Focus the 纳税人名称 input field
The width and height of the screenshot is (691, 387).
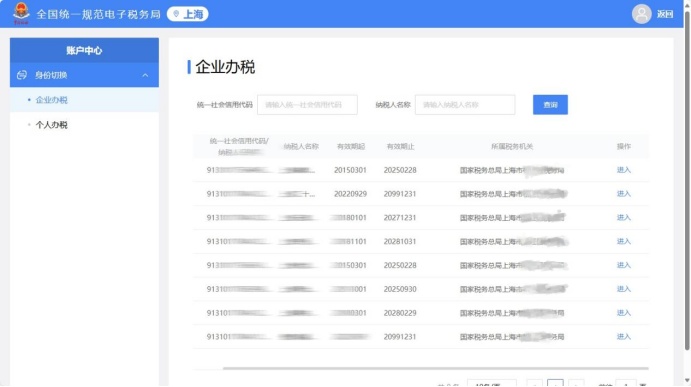click(x=465, y=105)
